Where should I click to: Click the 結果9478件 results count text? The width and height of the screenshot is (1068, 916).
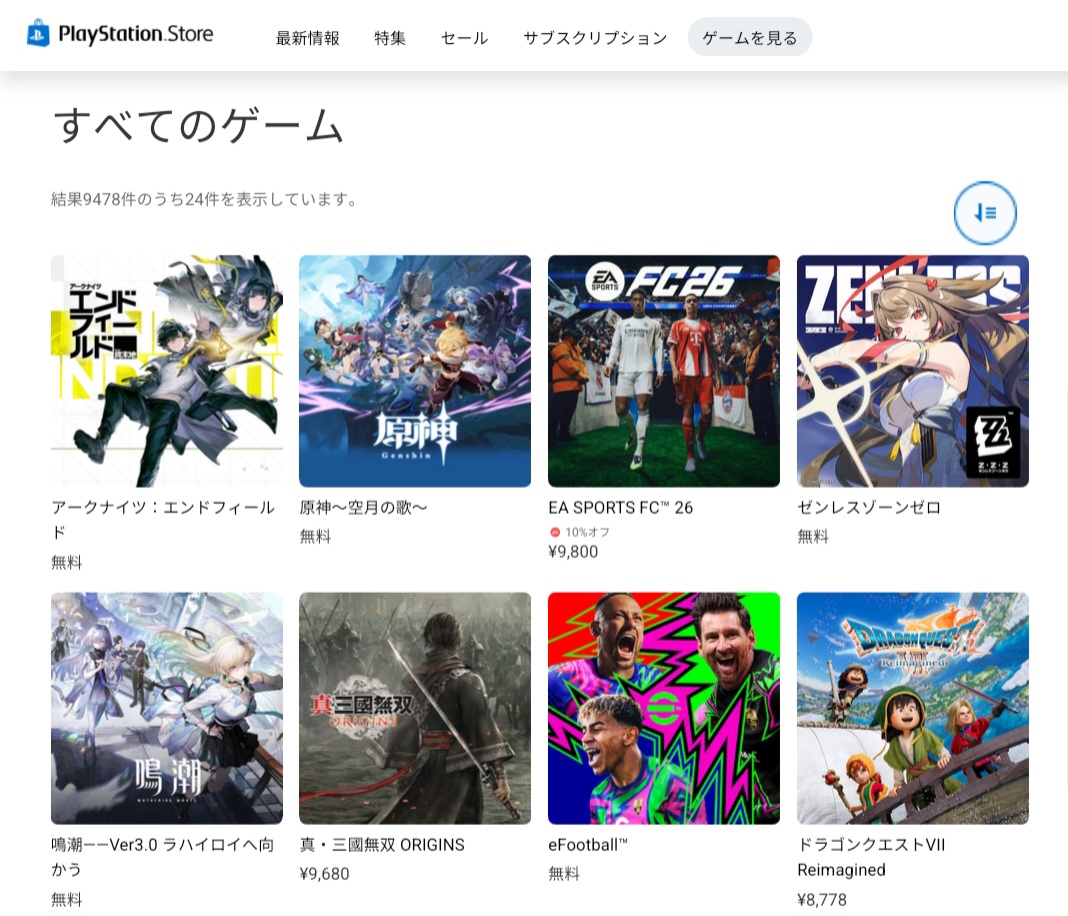tap(204, 199)
